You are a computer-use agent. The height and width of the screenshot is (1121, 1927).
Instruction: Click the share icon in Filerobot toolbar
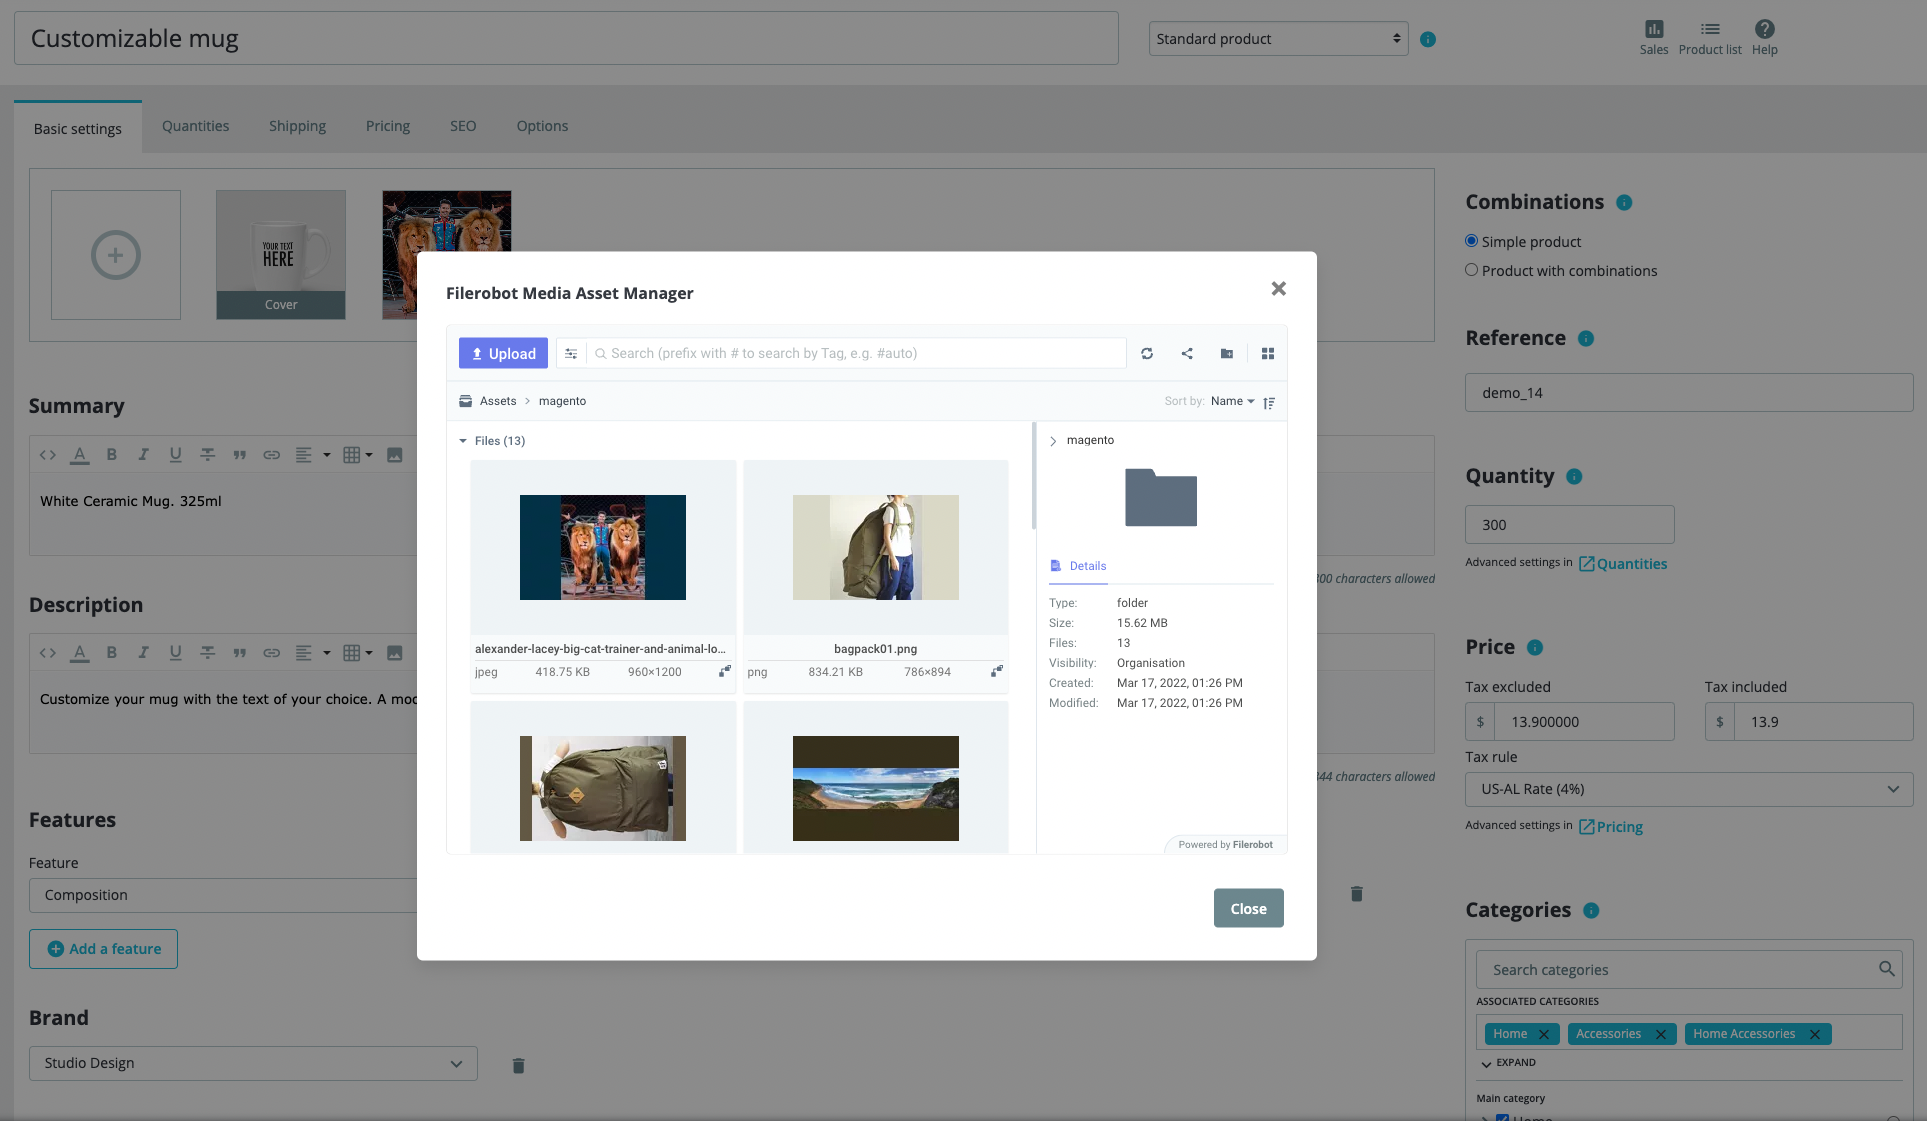point(1187,353)
